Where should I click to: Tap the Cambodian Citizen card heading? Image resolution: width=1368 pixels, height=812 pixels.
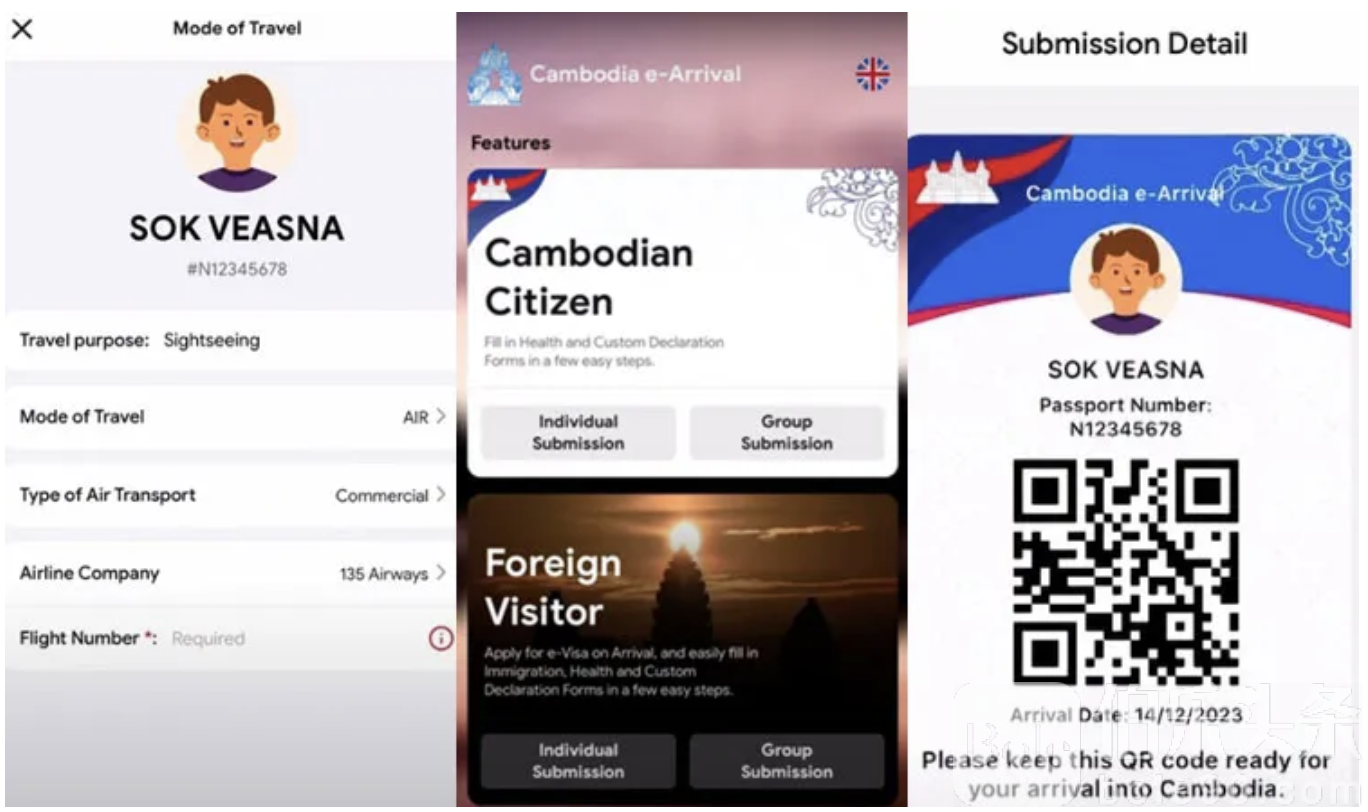588,277
